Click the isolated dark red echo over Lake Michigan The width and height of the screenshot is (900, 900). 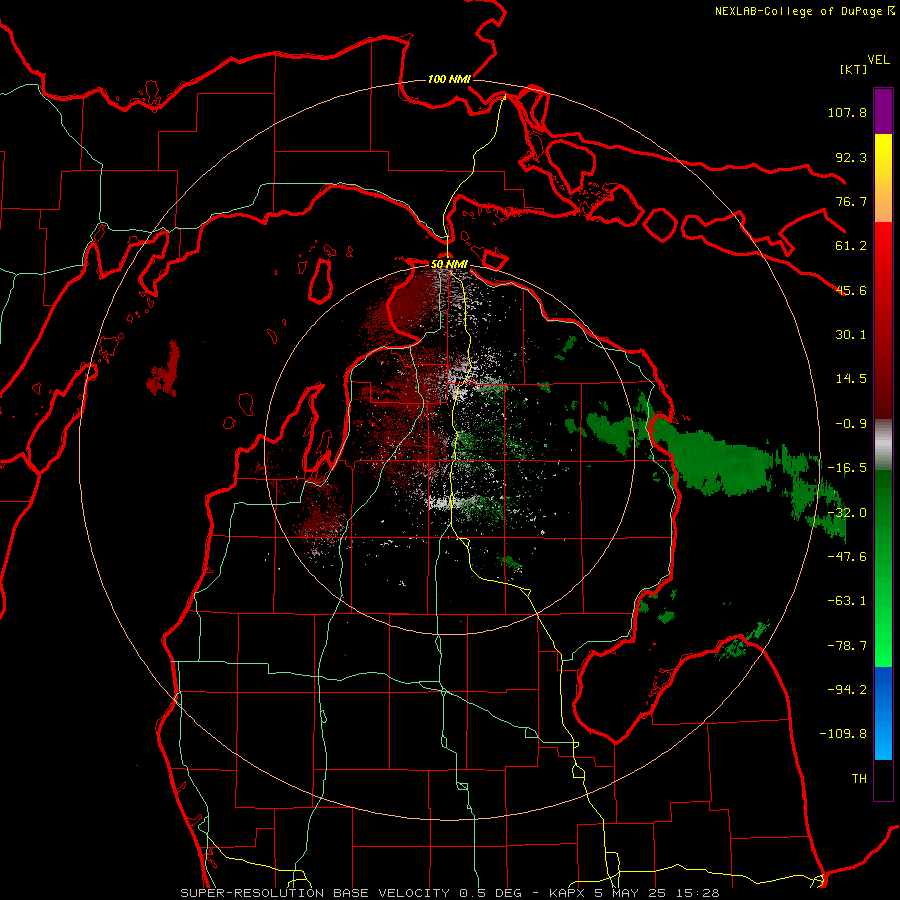click(x=165, y=370)
